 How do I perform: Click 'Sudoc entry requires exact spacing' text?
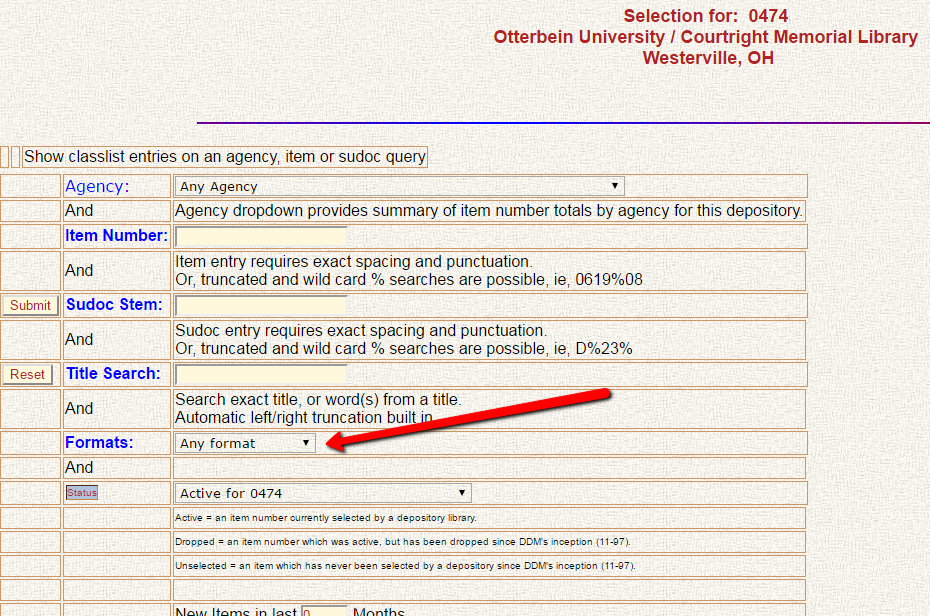[361, 330]
